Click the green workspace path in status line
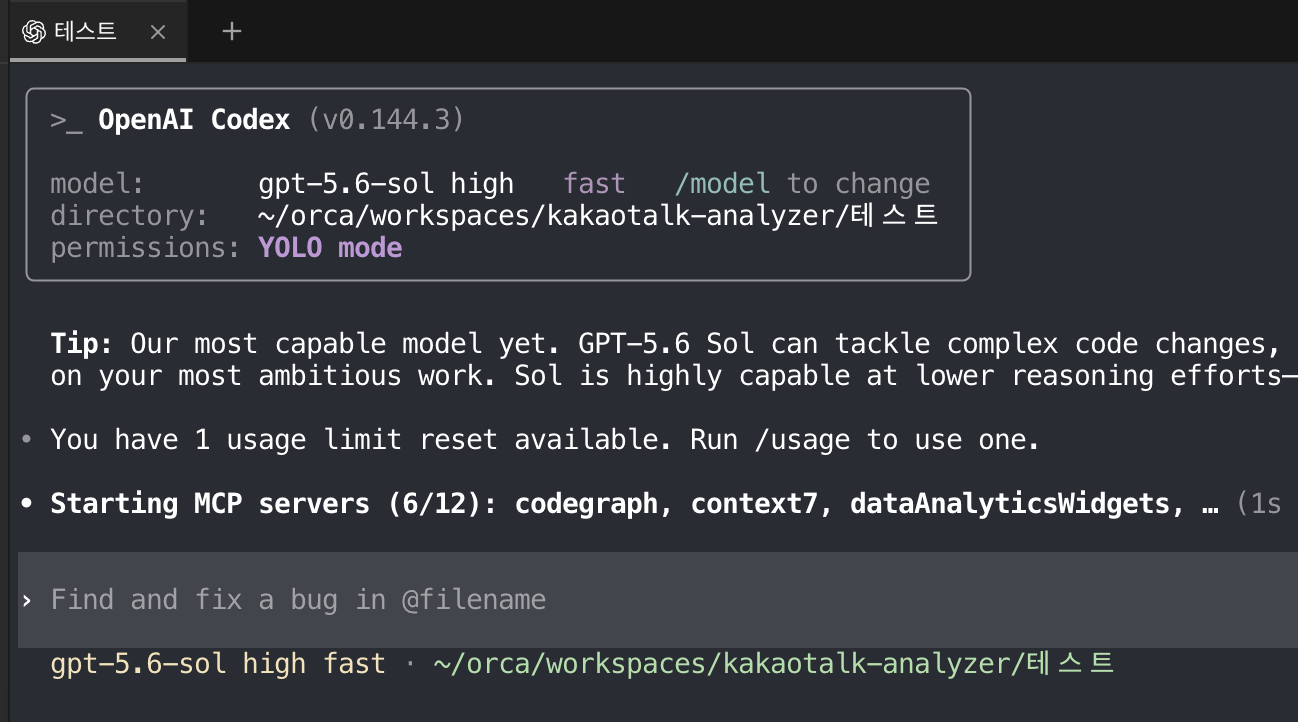This screenshot has height=722, width=1298. pos(773,664)
